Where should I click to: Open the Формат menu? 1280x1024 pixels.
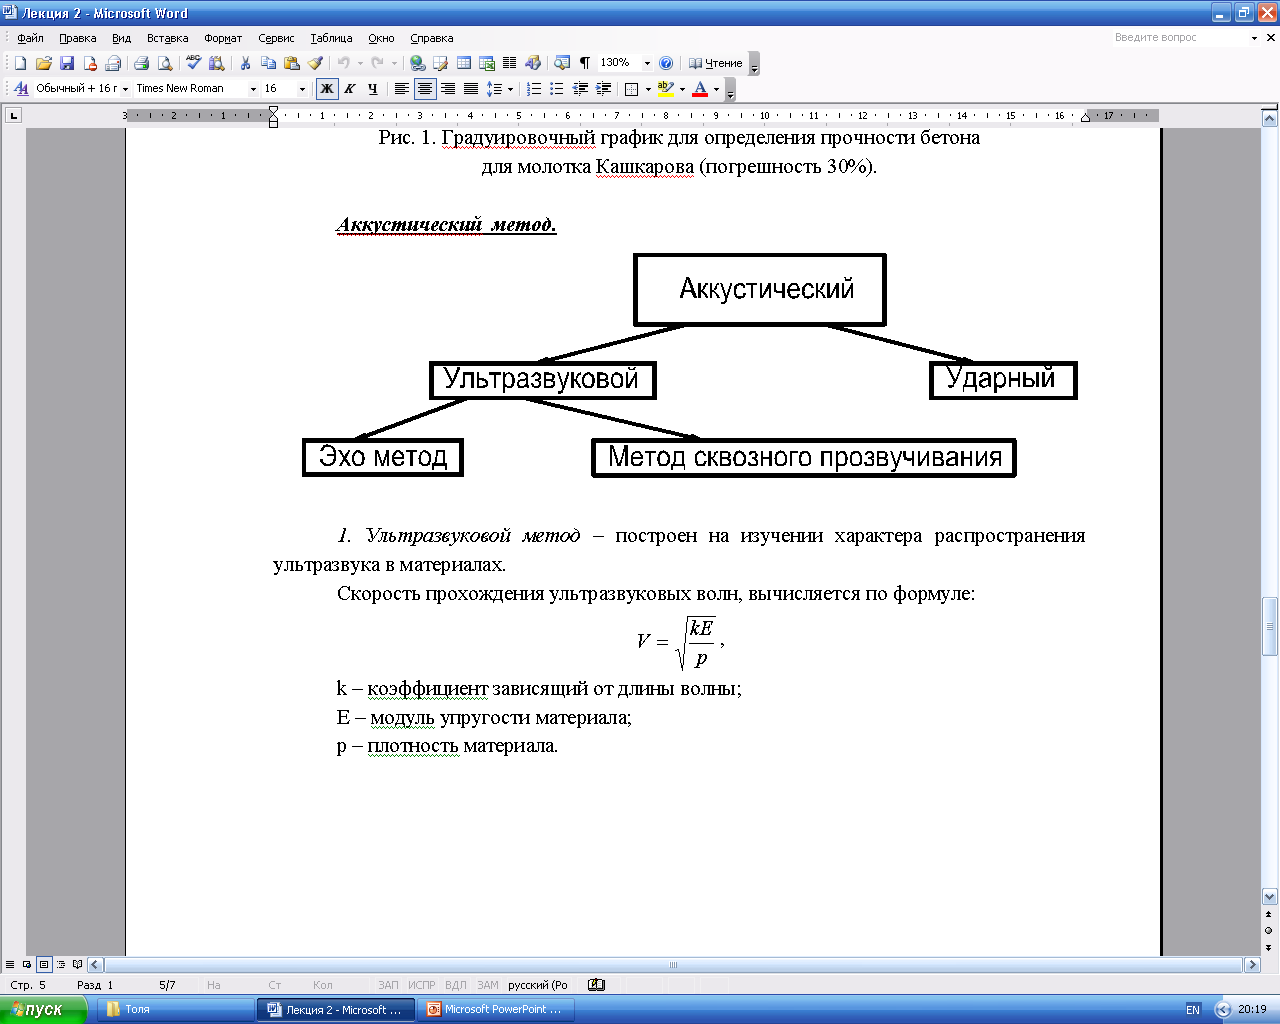(x=223, y=38)
